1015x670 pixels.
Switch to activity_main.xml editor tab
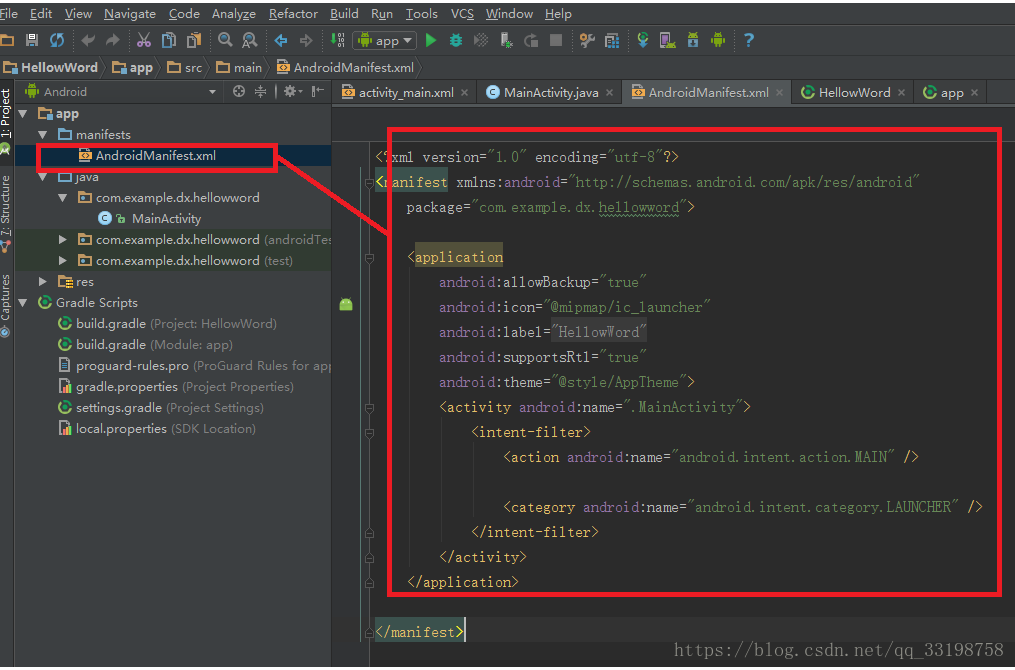pyautogui.click(x=405, y=93)
